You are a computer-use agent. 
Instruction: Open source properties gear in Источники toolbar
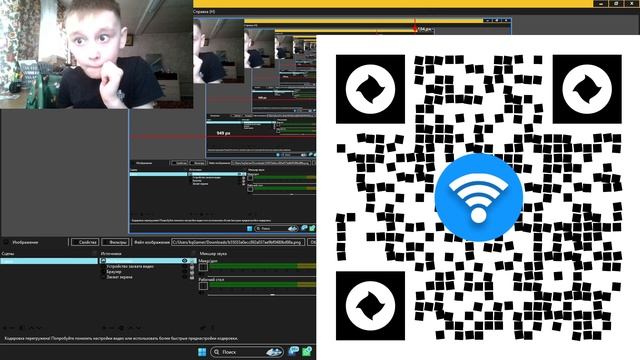(121, 328)
